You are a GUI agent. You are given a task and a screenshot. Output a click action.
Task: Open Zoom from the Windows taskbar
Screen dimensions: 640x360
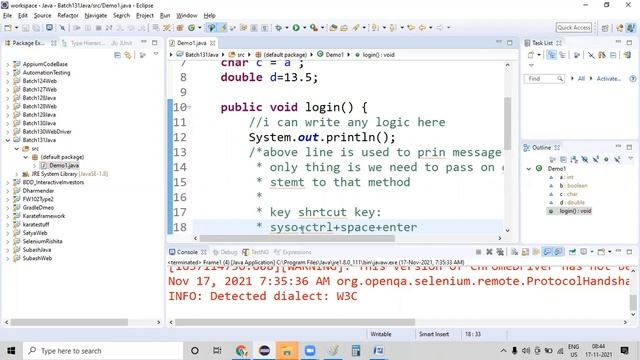pyautogui.click(x=310, y=351)
